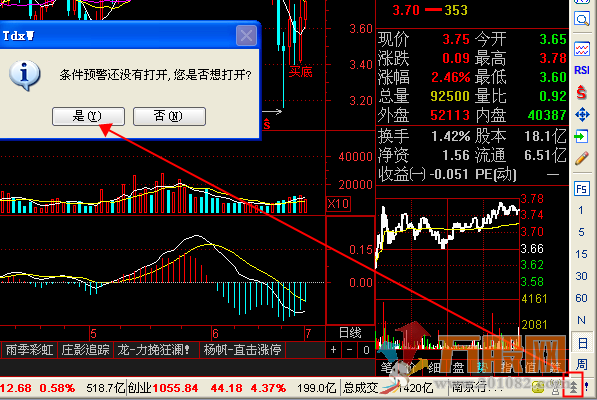
Task: Open the magnifier search tool icon
Action: click(x=582, y=19)
